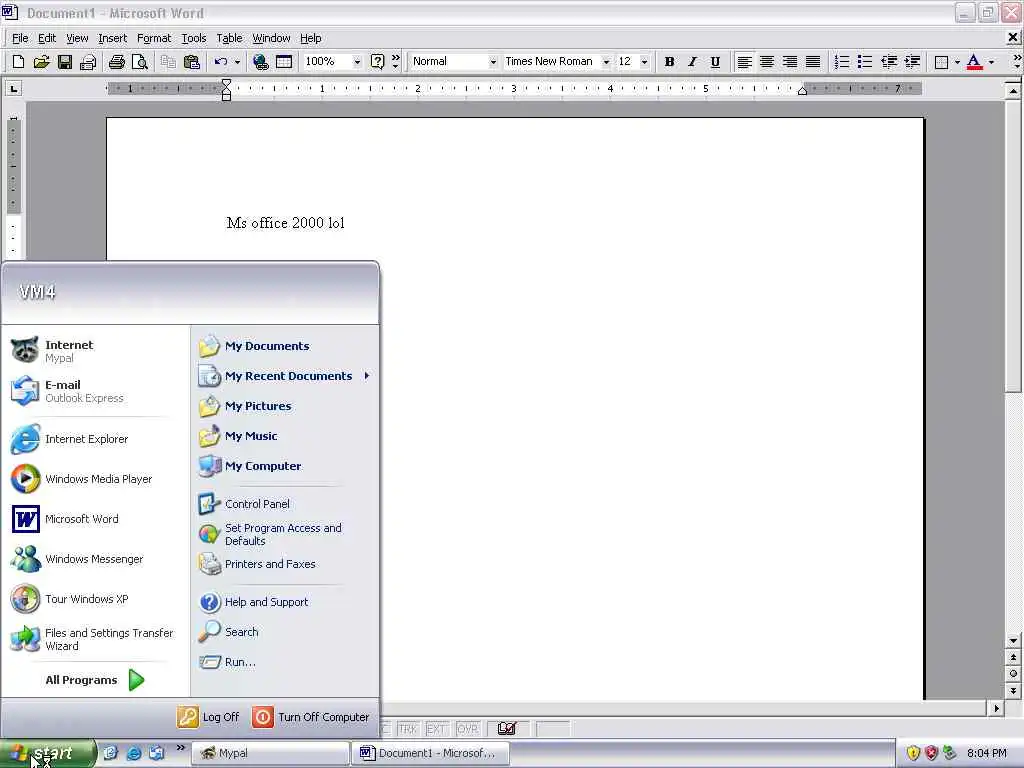Click Log Off in the Start menu
Image resolution: width=1024 pixels, height=768 pixels.
(208, 717)
